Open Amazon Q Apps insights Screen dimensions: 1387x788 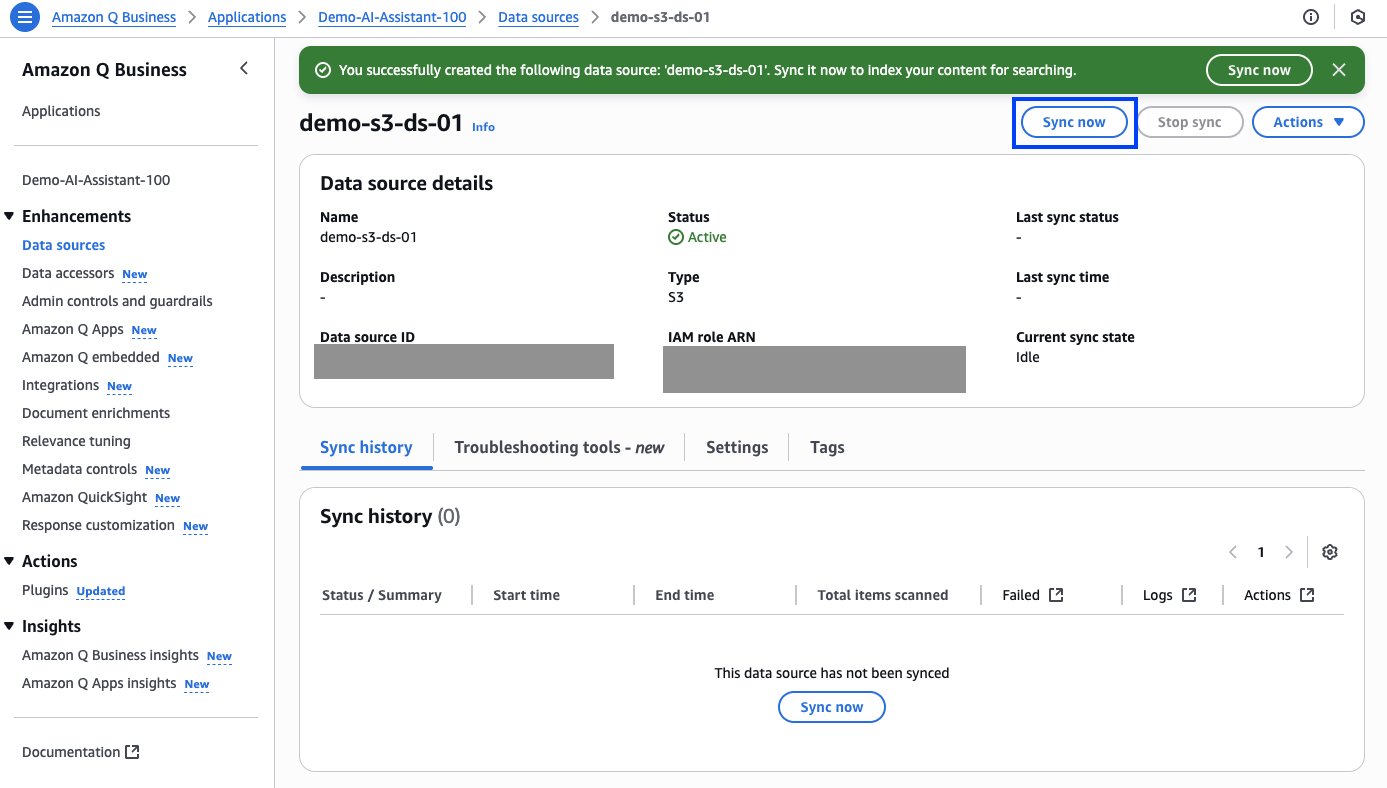[x=99, y=683]
